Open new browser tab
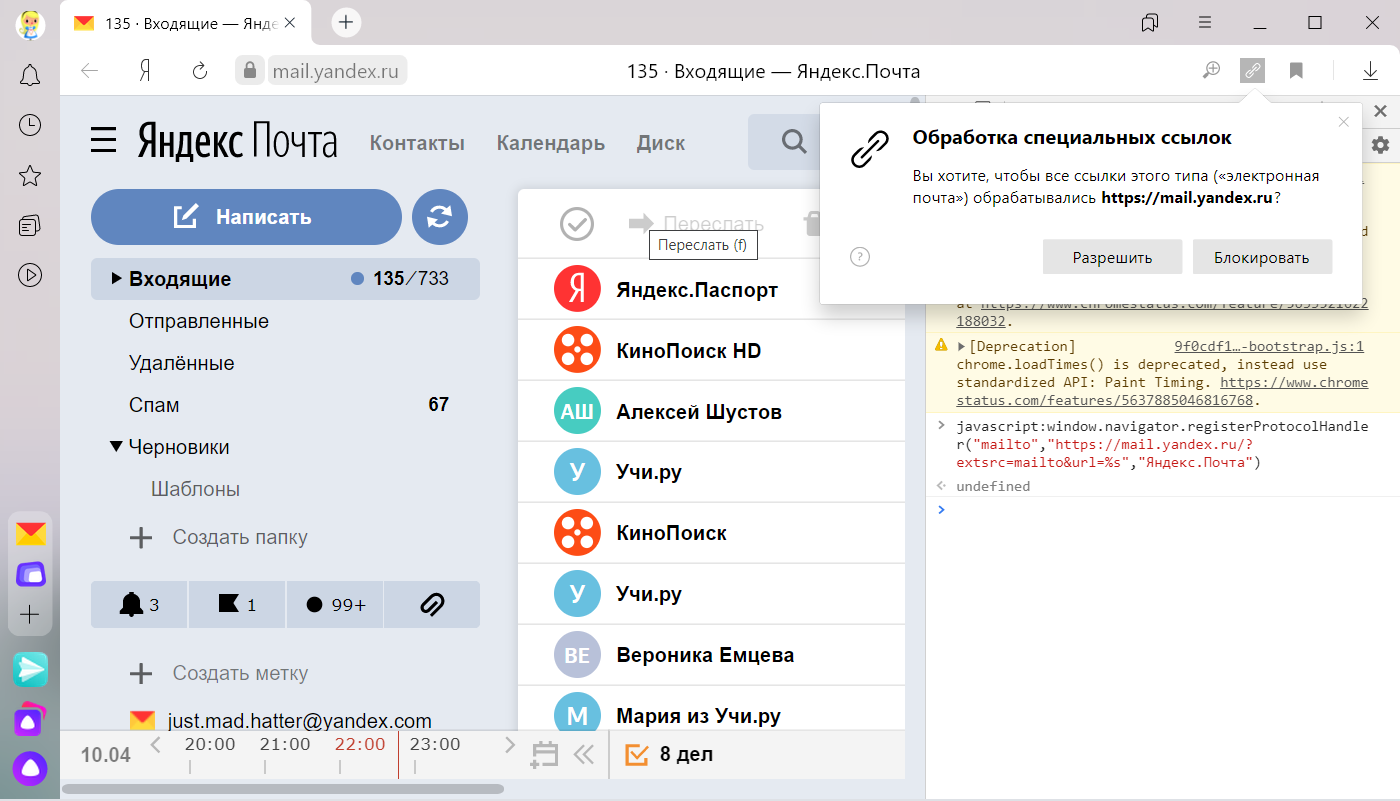Image resolution: width=1400 pixels, height=801 pixels. pyautogui.click(x=345, y=22)
